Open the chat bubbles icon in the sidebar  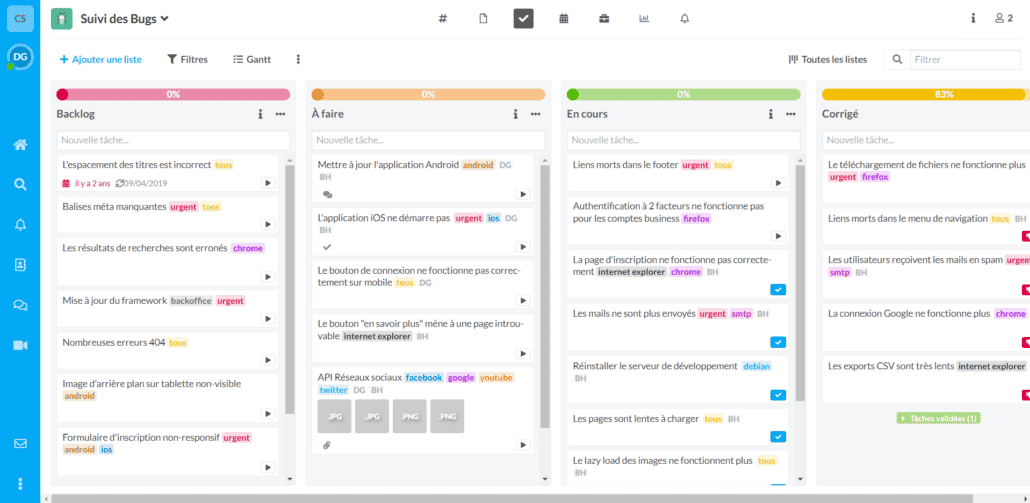point(20,305)
